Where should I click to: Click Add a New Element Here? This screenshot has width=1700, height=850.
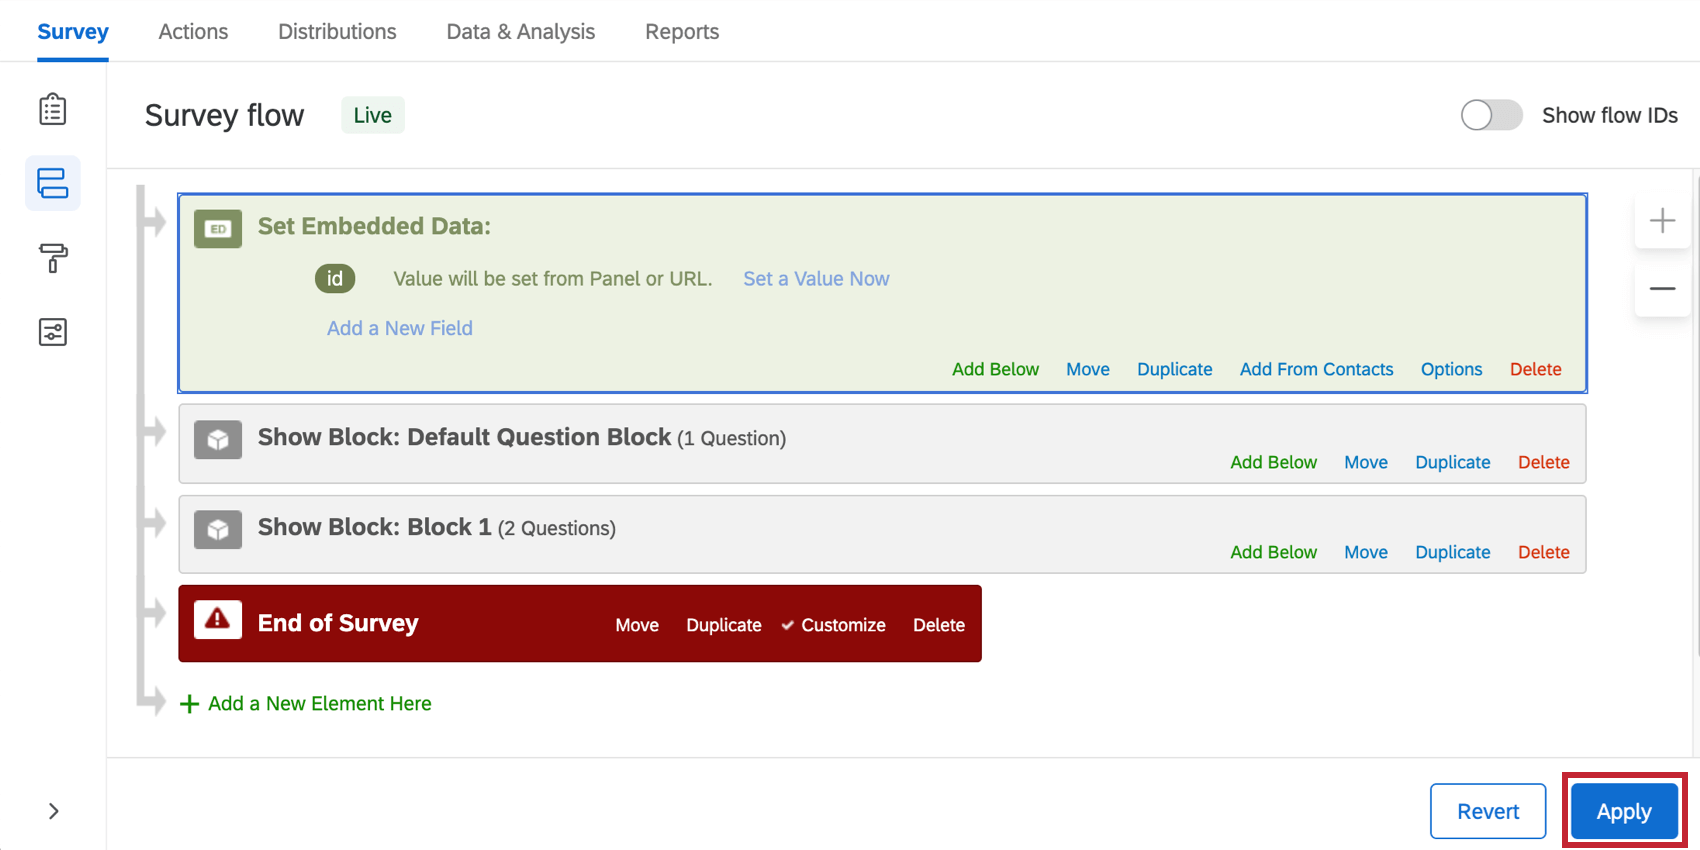click(x=305, y=704)
